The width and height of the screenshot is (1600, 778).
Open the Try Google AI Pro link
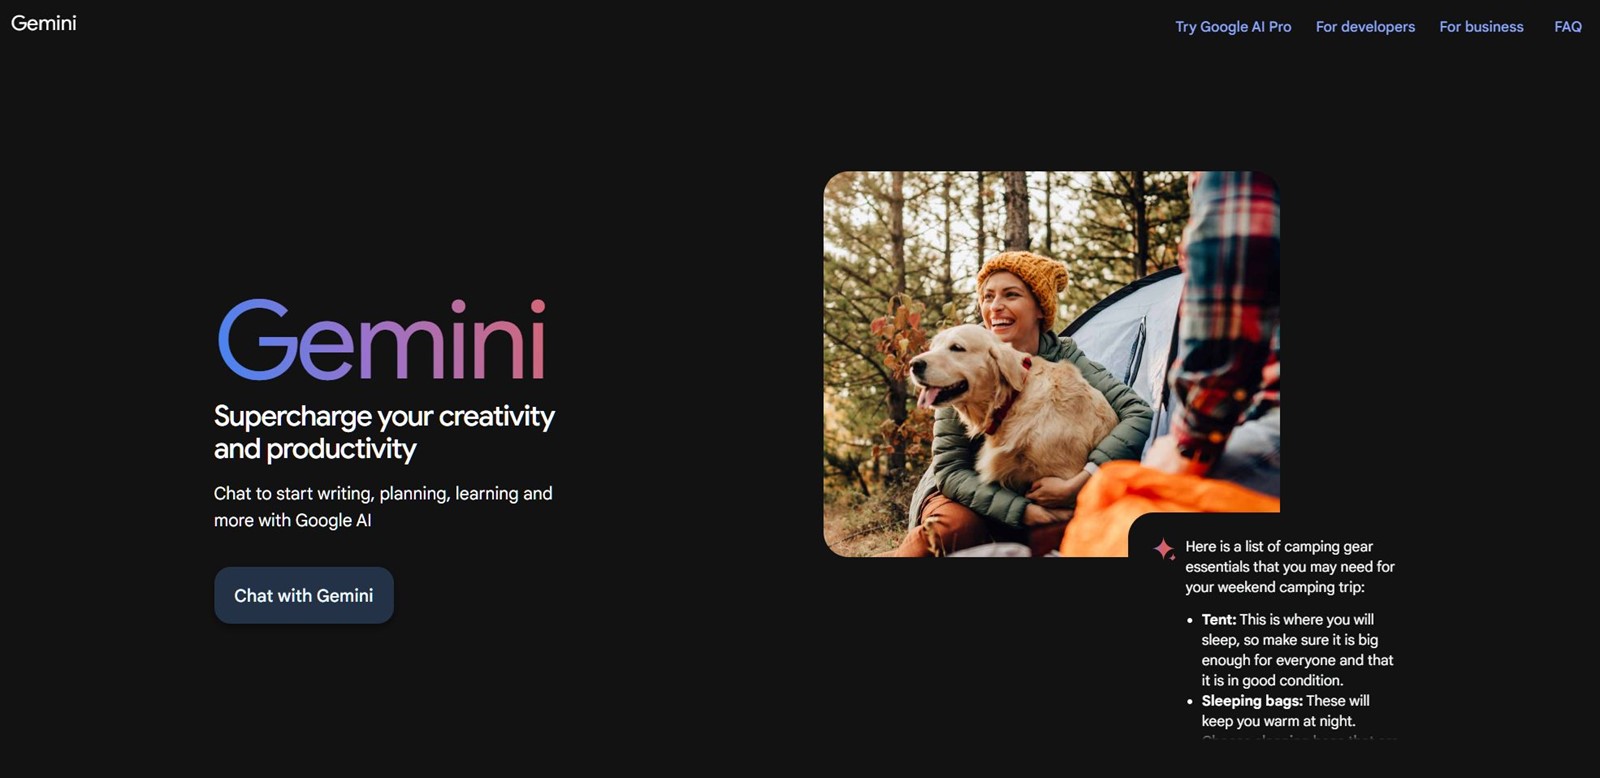1233,27
